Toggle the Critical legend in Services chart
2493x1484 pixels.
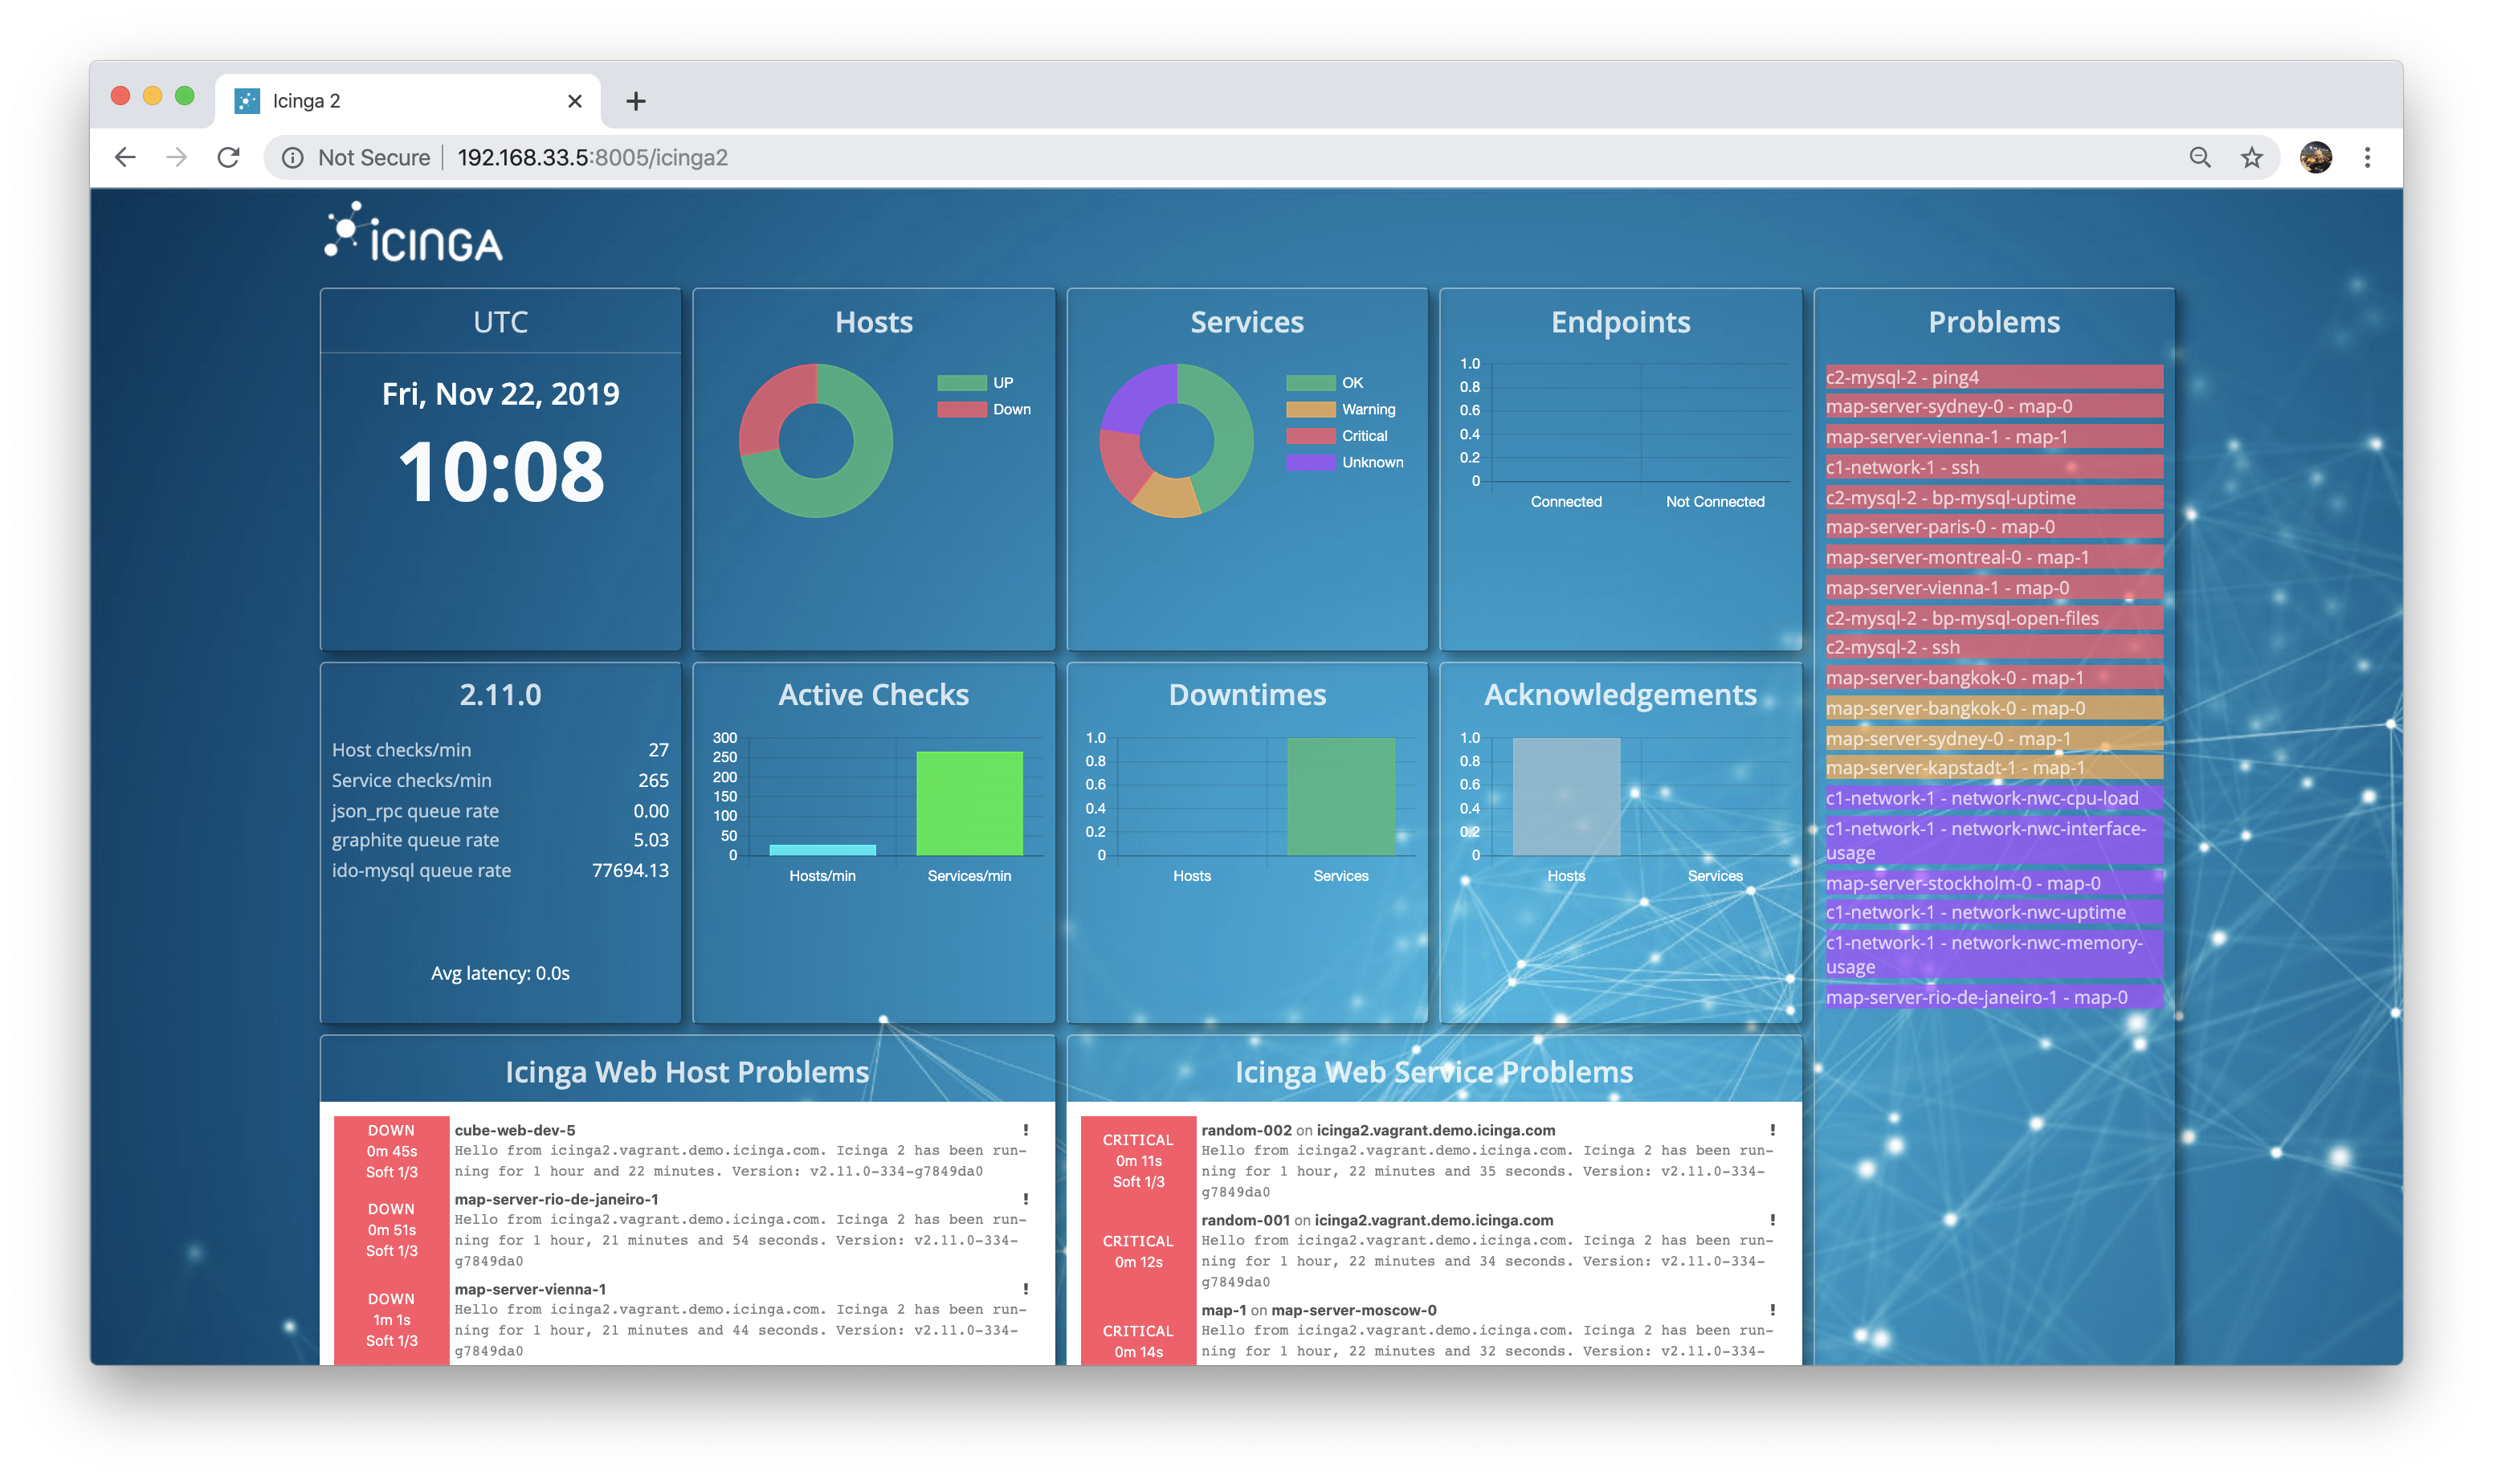[1336, 436]
